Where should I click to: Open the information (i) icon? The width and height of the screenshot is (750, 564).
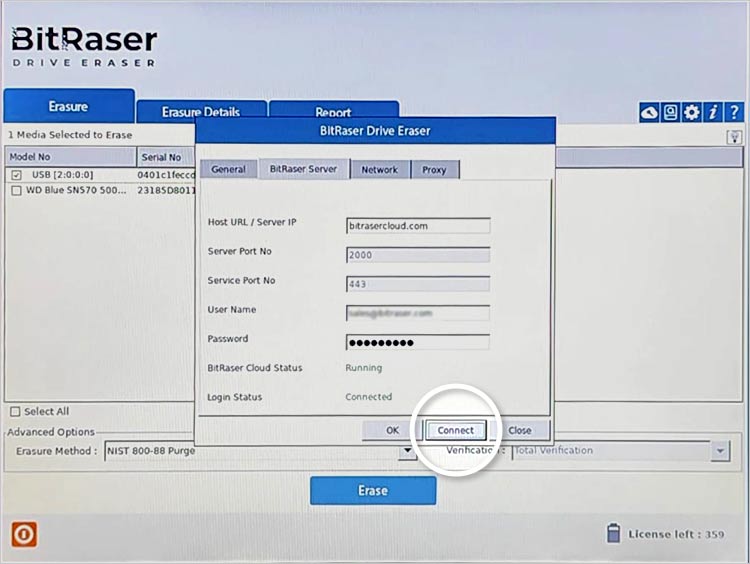[x=713, y=112]
